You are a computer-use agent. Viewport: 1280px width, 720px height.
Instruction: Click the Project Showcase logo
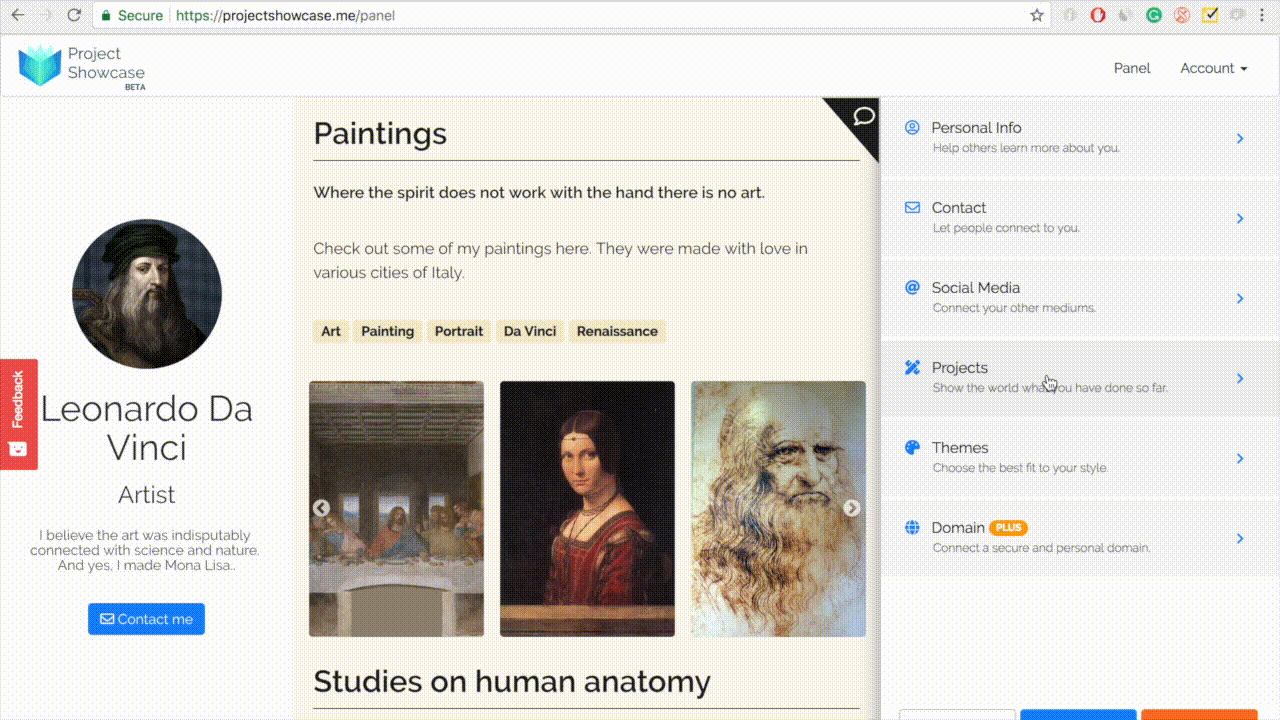pyautogui.click(x=82, y=67)
